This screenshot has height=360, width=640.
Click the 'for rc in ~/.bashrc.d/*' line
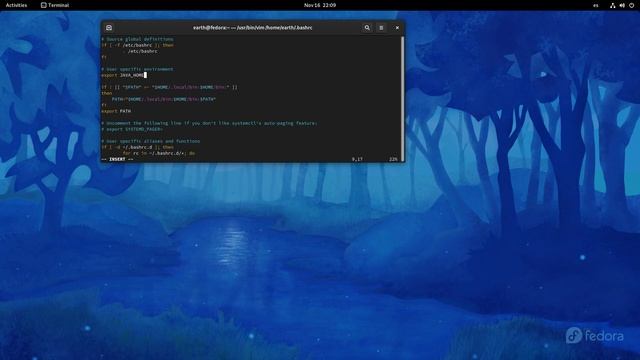click(x=159, y=153)
